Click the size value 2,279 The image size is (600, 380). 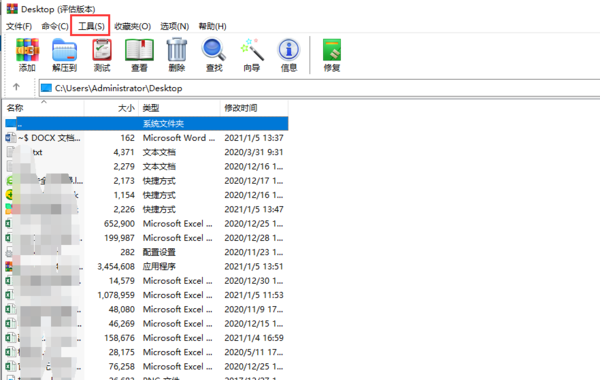(x=124, y=166)
